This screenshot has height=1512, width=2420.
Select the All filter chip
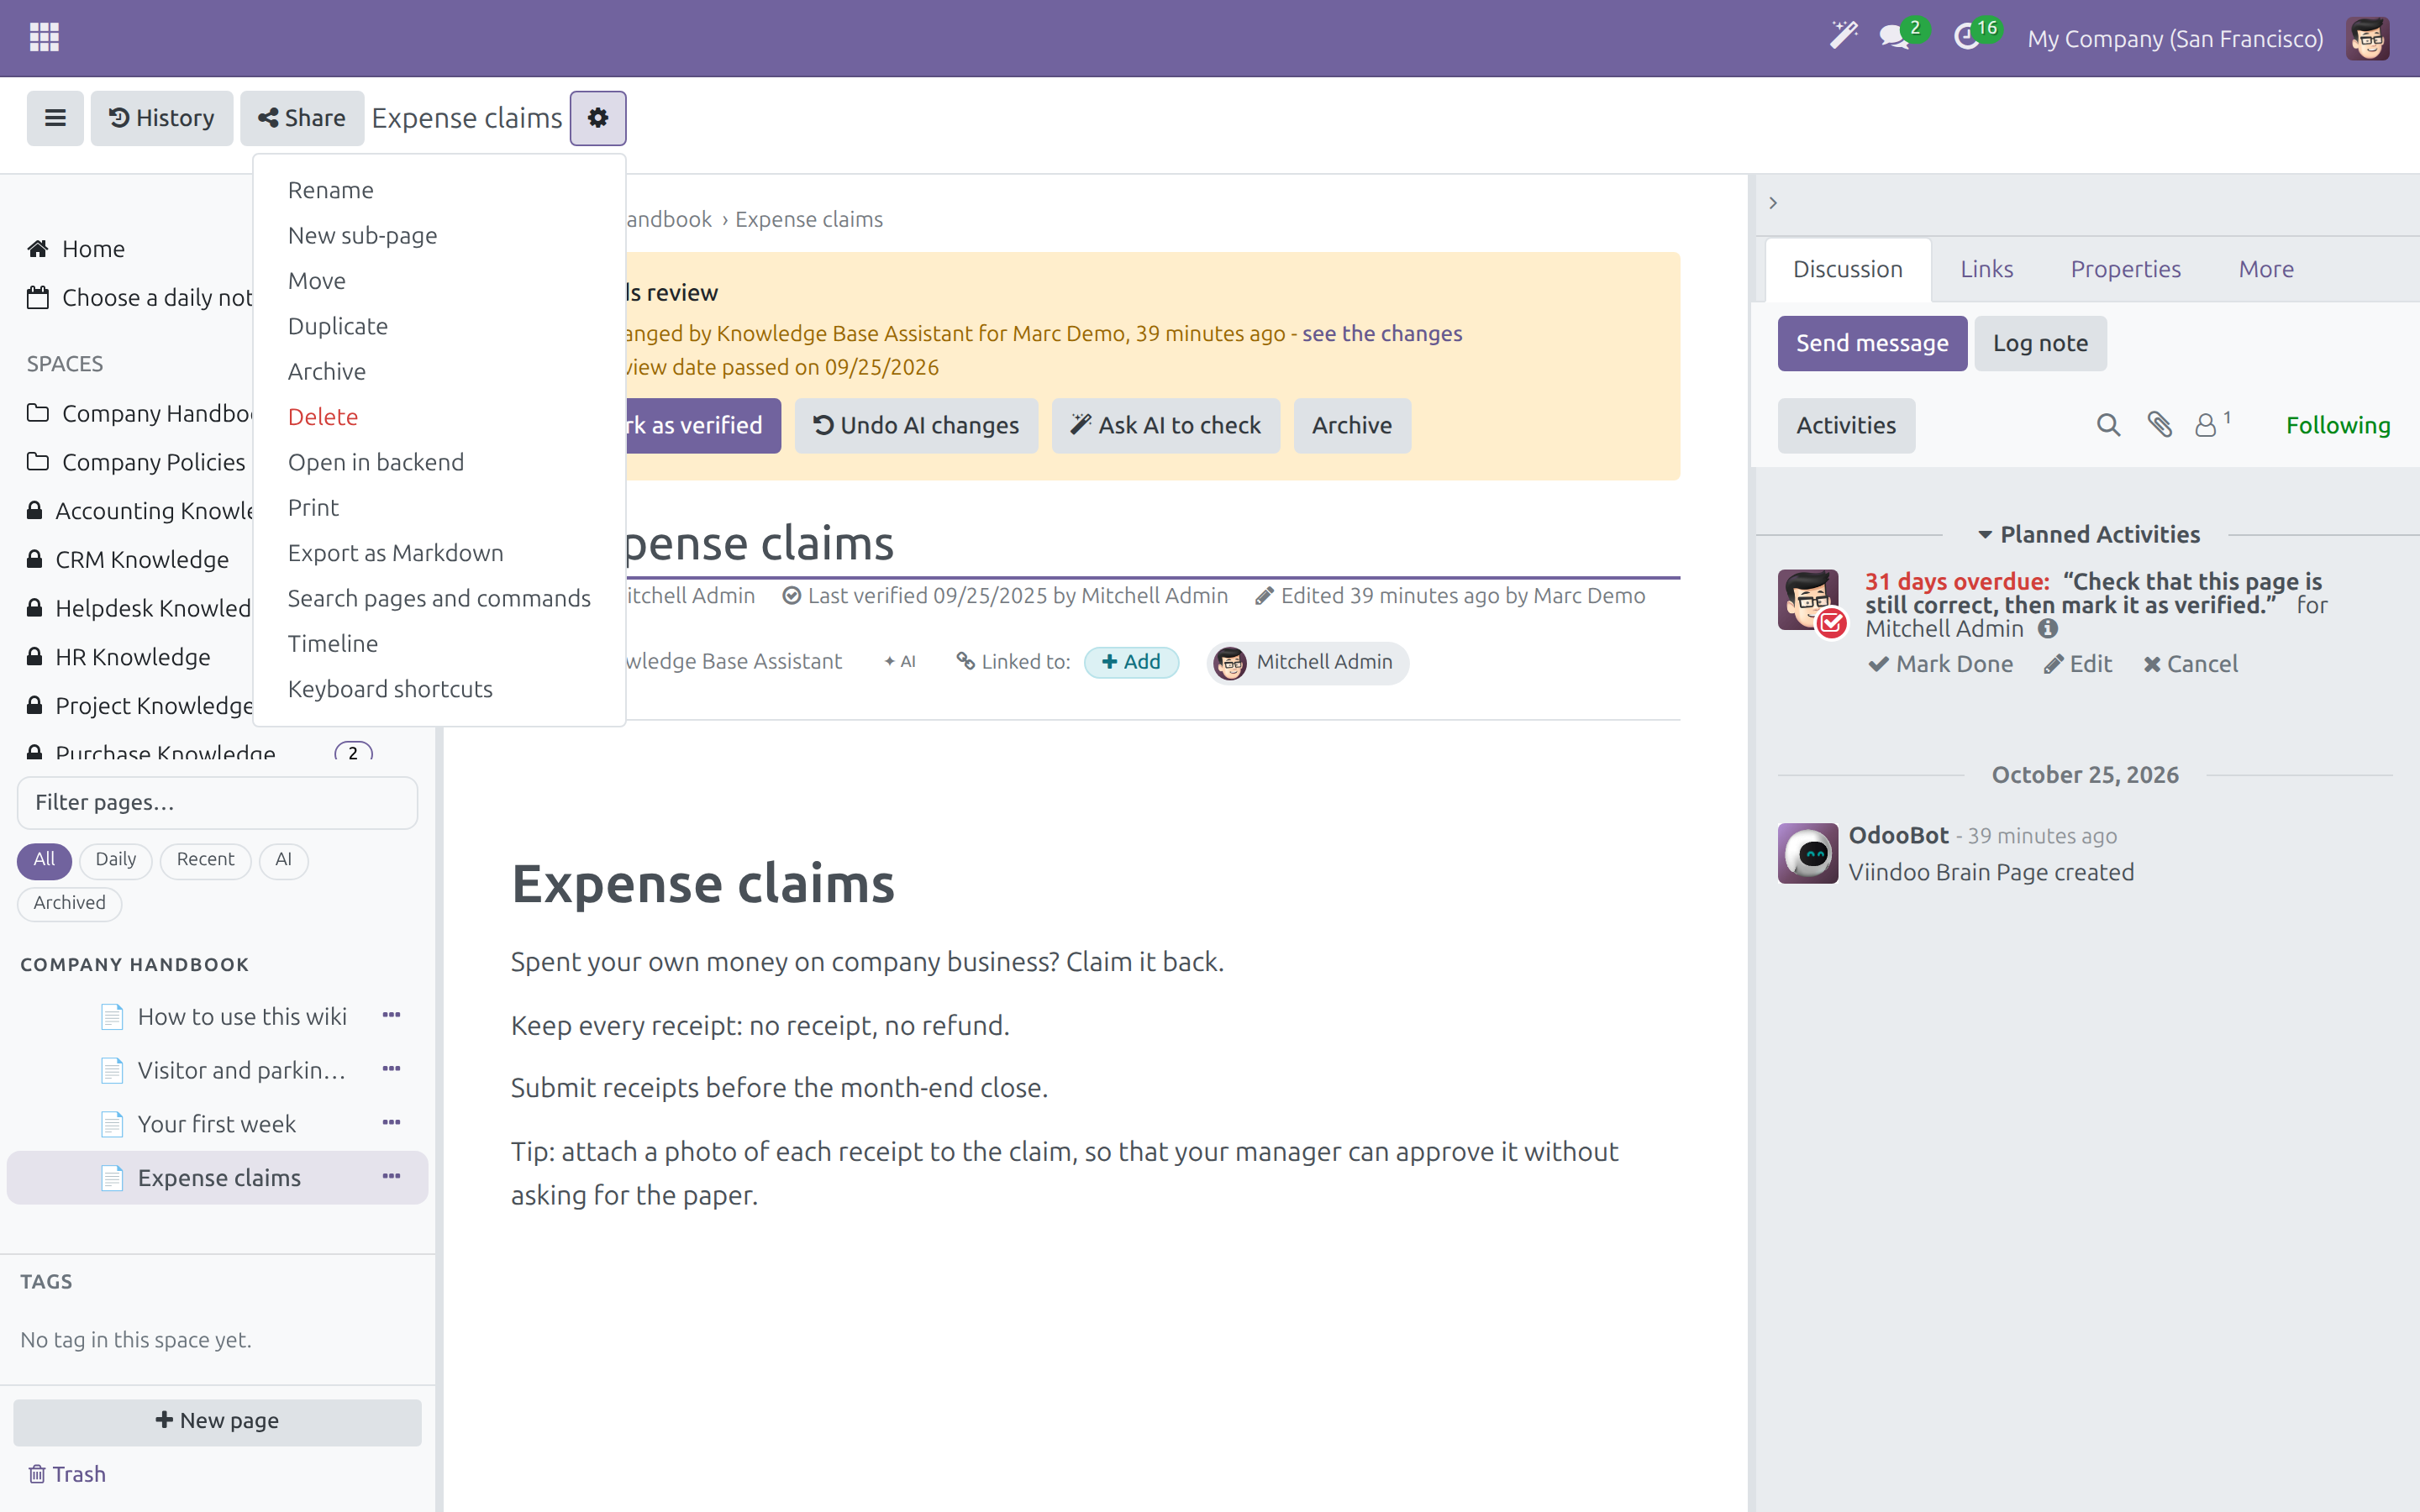point(44,860)
